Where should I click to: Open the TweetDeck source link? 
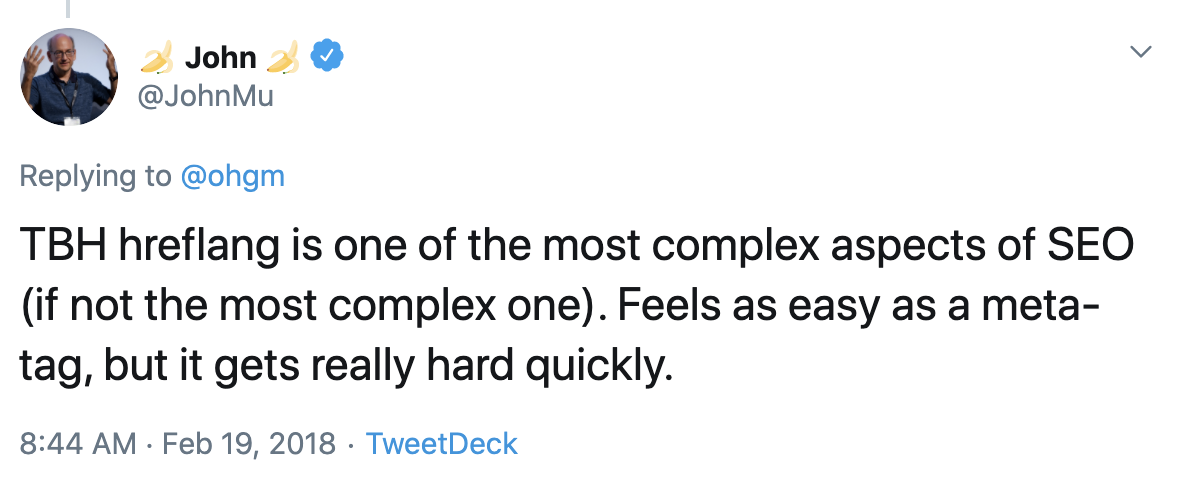(x=441, y=443)
